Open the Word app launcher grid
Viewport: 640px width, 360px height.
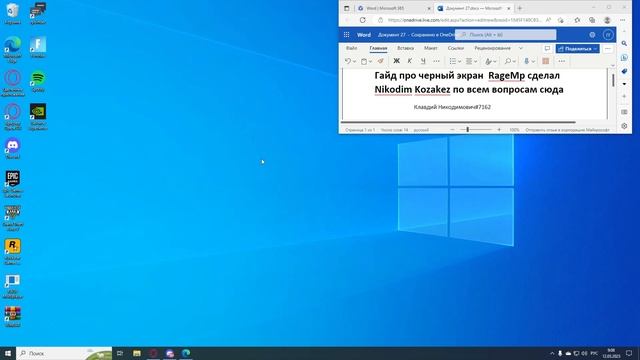[x=347, y=35]
